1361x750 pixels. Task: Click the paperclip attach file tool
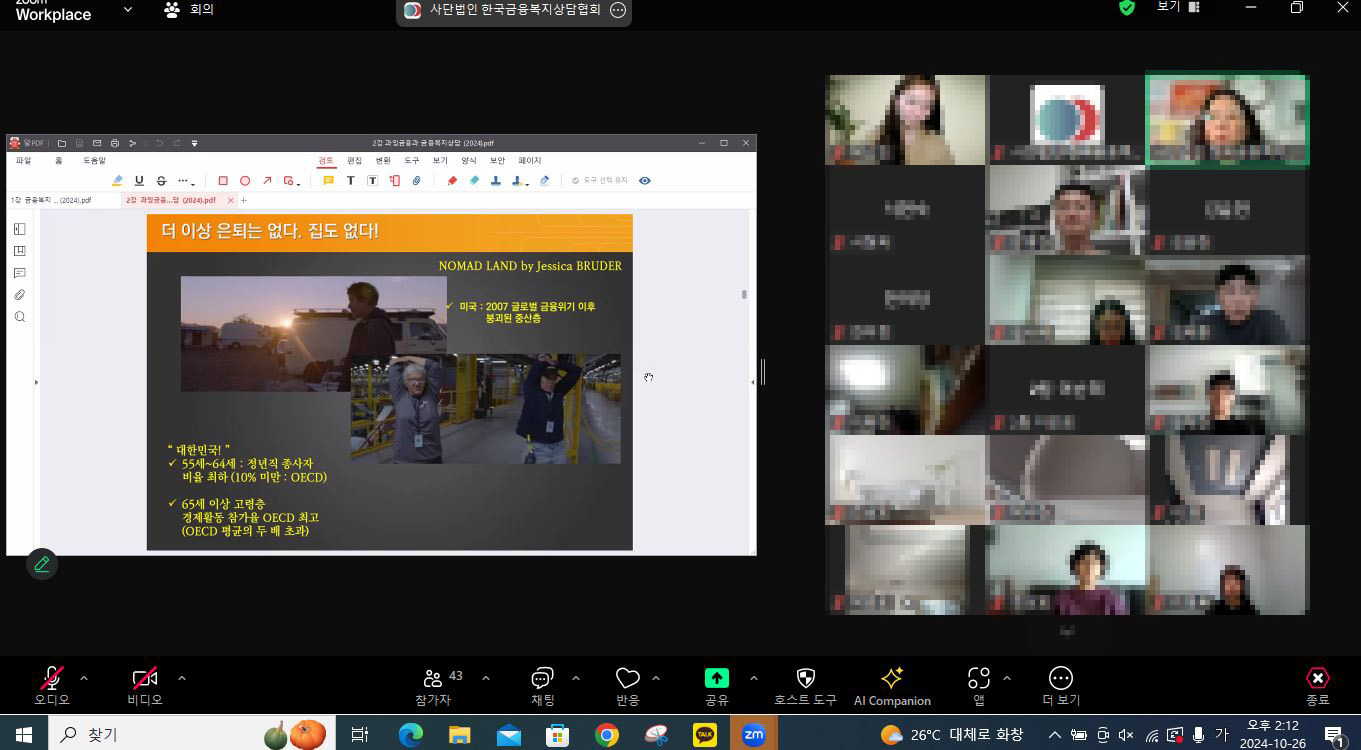click(416, 181)
